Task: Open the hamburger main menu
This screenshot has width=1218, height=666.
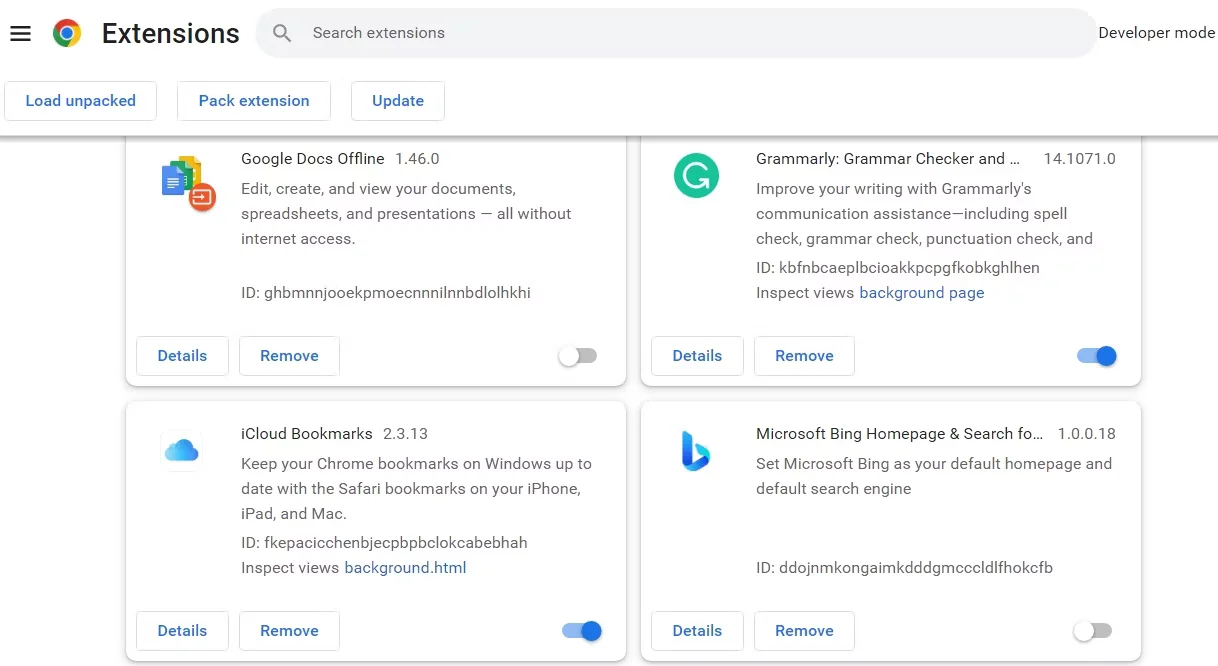Action: point(20,33)
